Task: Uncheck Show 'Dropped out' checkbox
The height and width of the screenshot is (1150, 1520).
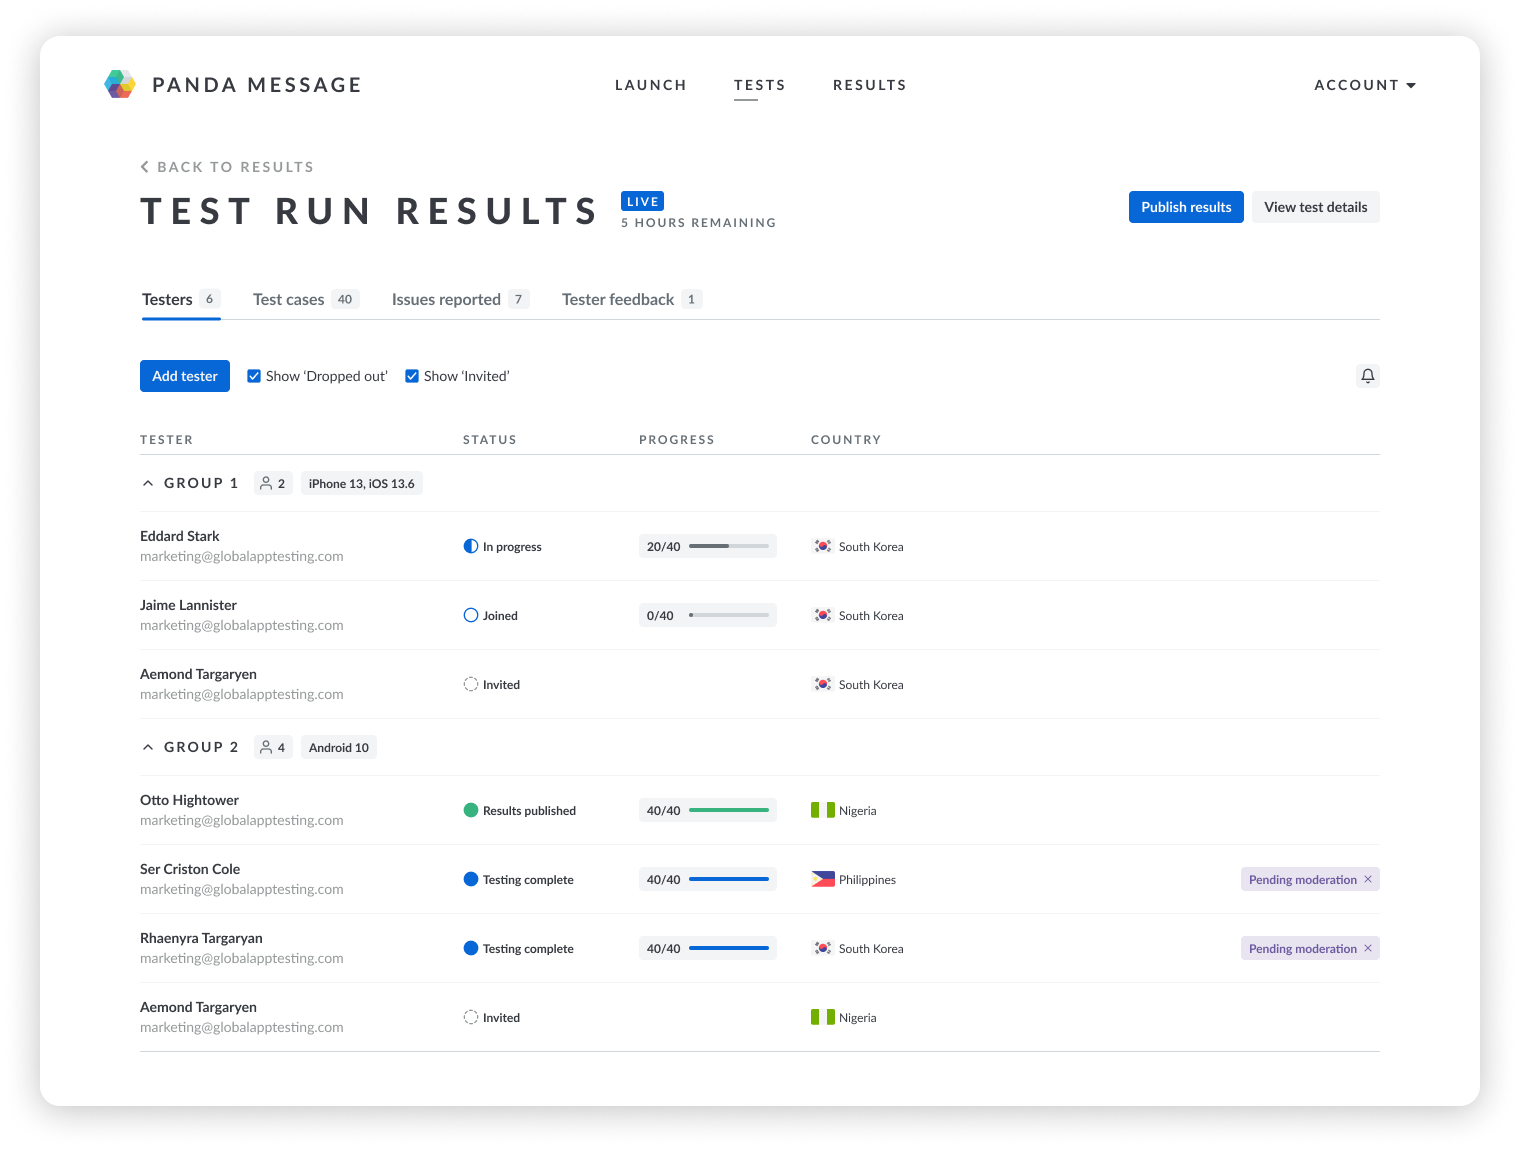Action: 254,376
